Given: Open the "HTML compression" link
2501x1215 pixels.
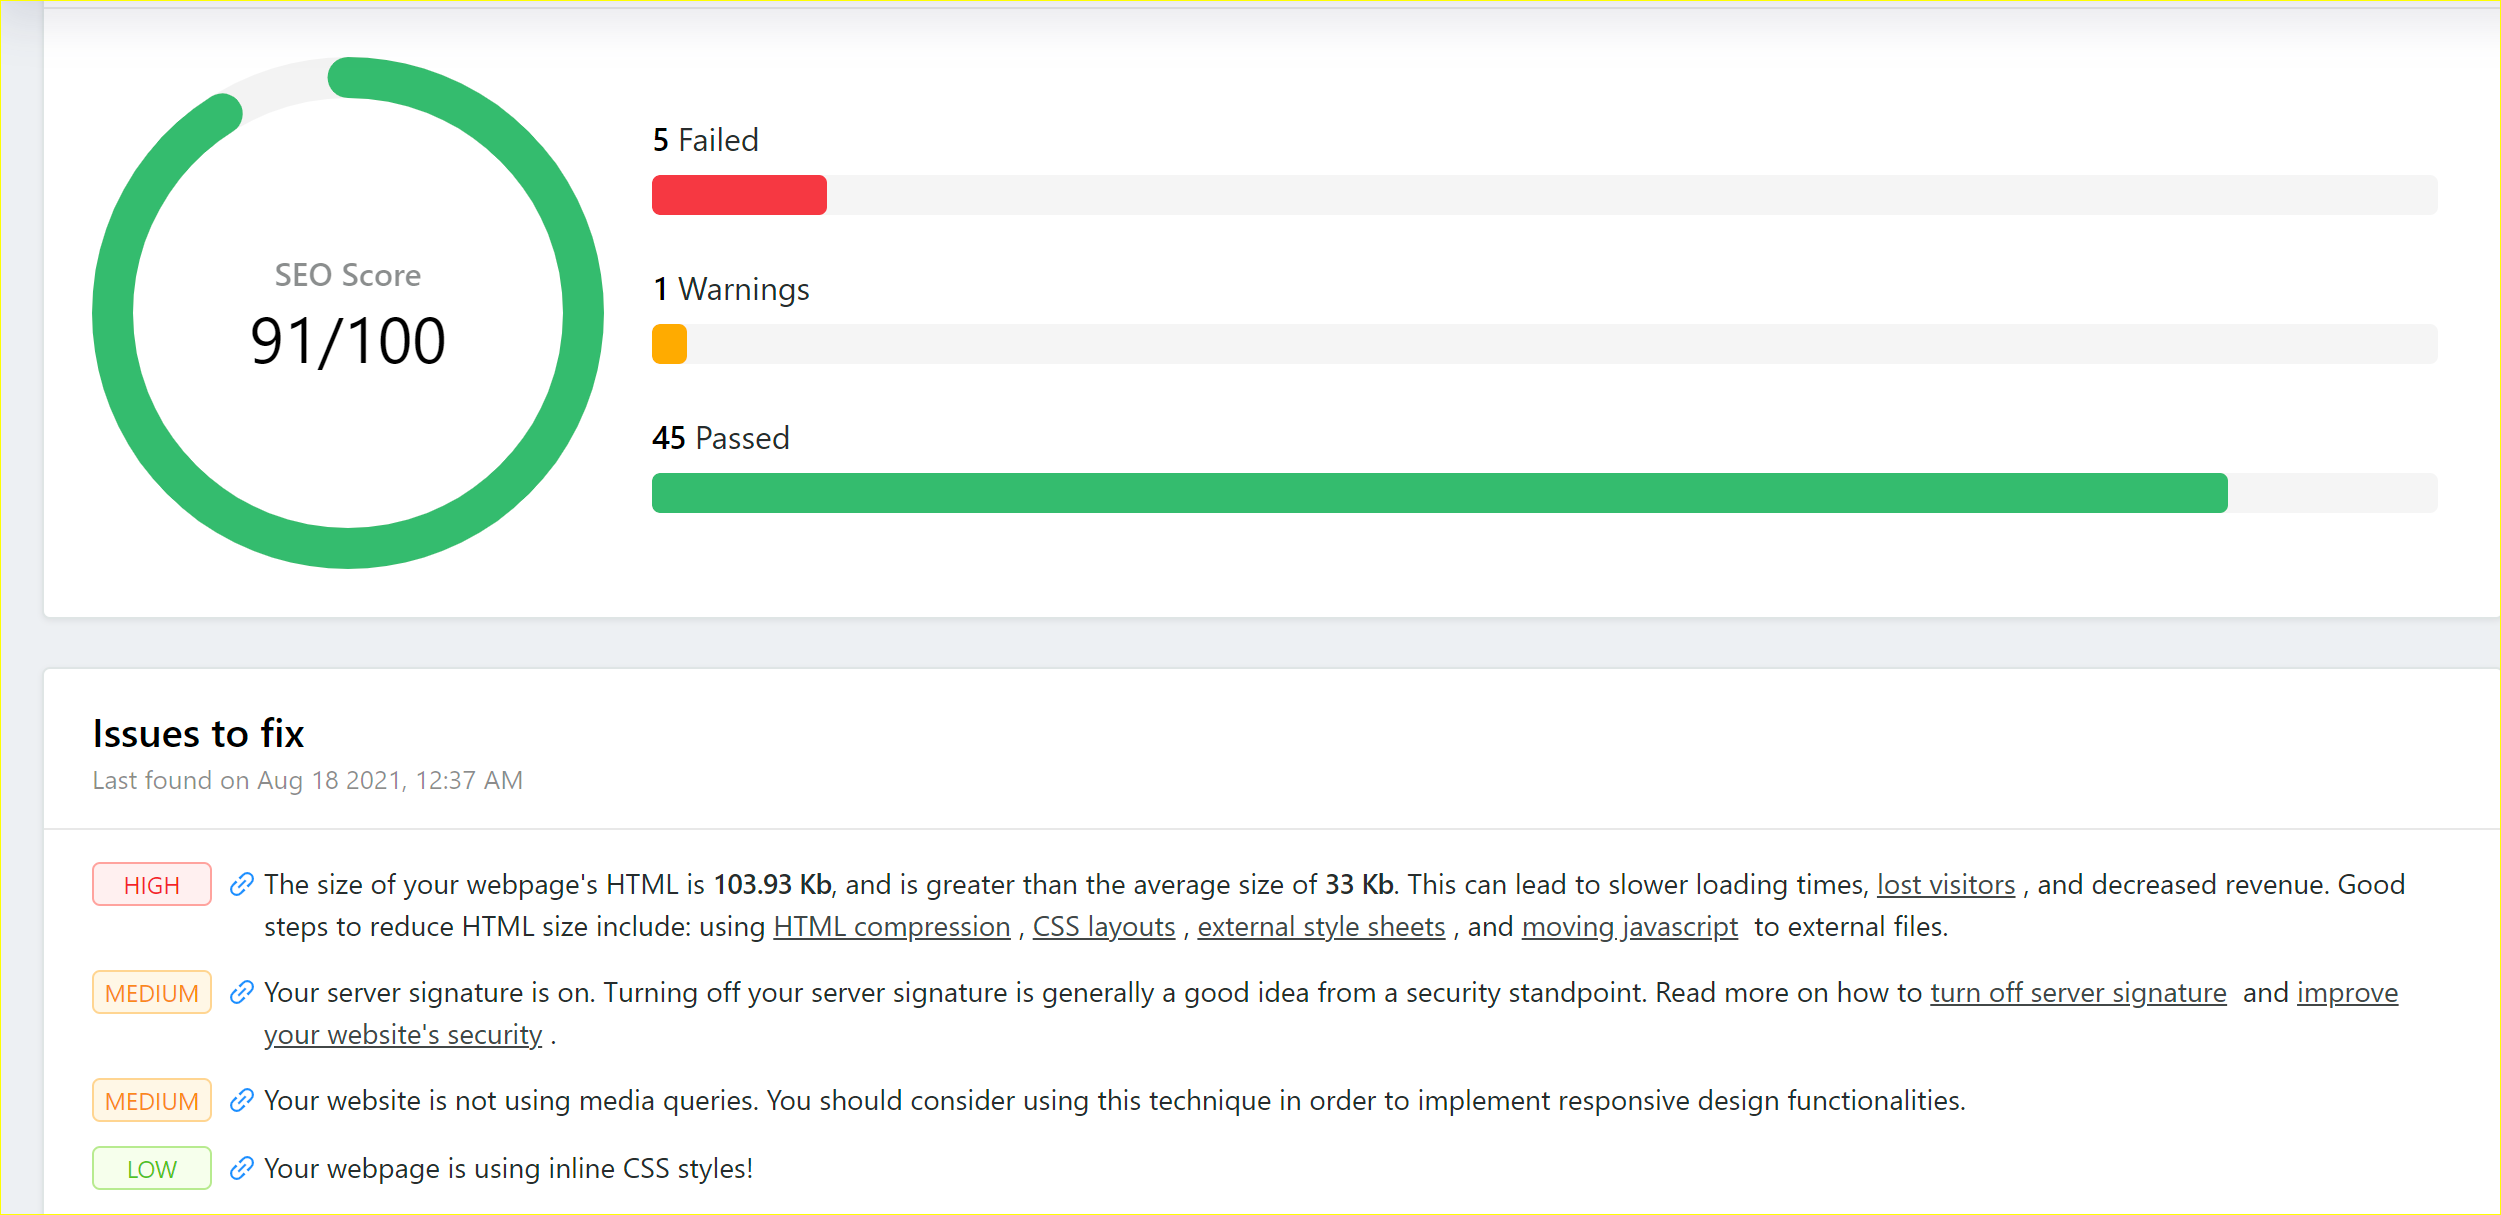Looking at the screenshot, I should (x=891, y=927).
